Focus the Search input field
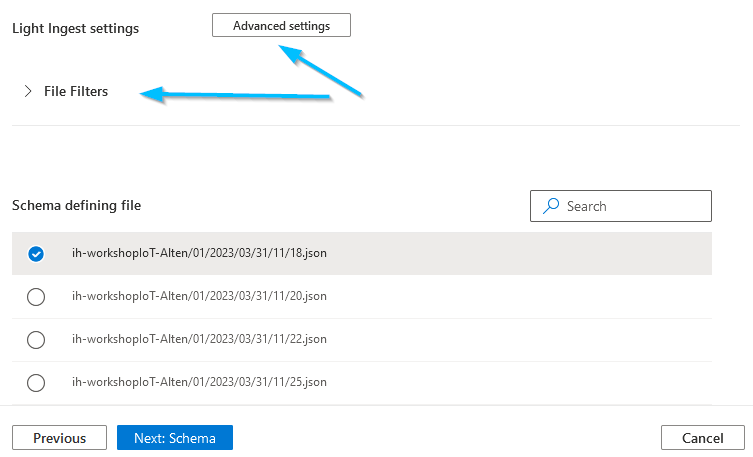The width and height of the screenshot is (753, 457). (x=632, y=206)
